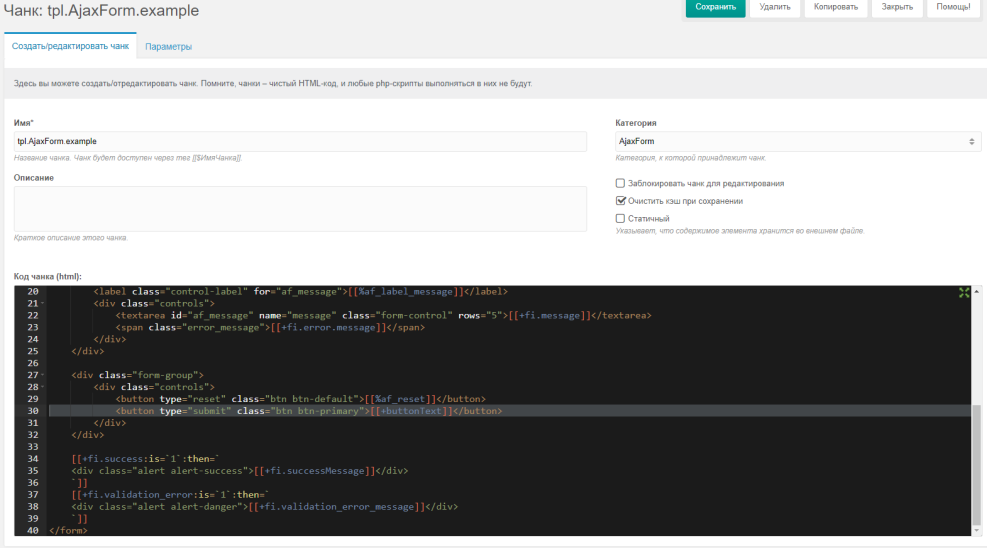
Task: Duplicate the chunk with the Копировать button
Action: 835,7
